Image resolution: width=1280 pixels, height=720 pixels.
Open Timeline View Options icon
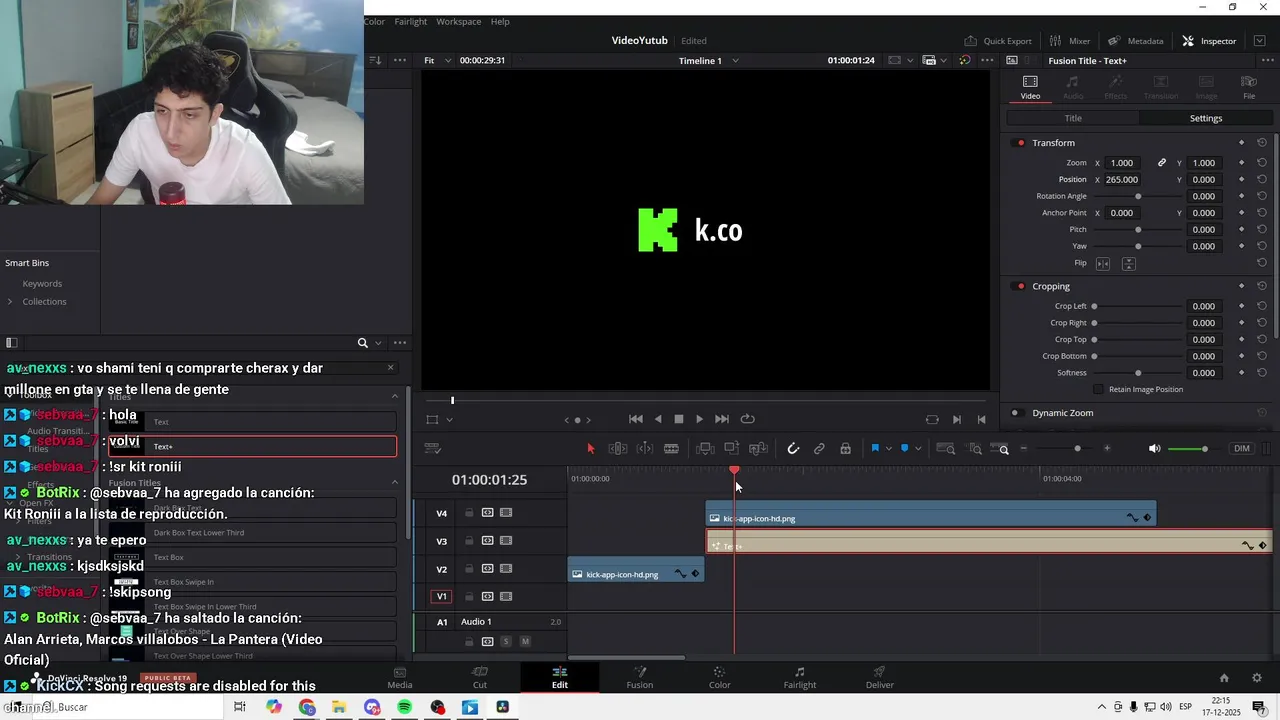[x=433, y=449]
